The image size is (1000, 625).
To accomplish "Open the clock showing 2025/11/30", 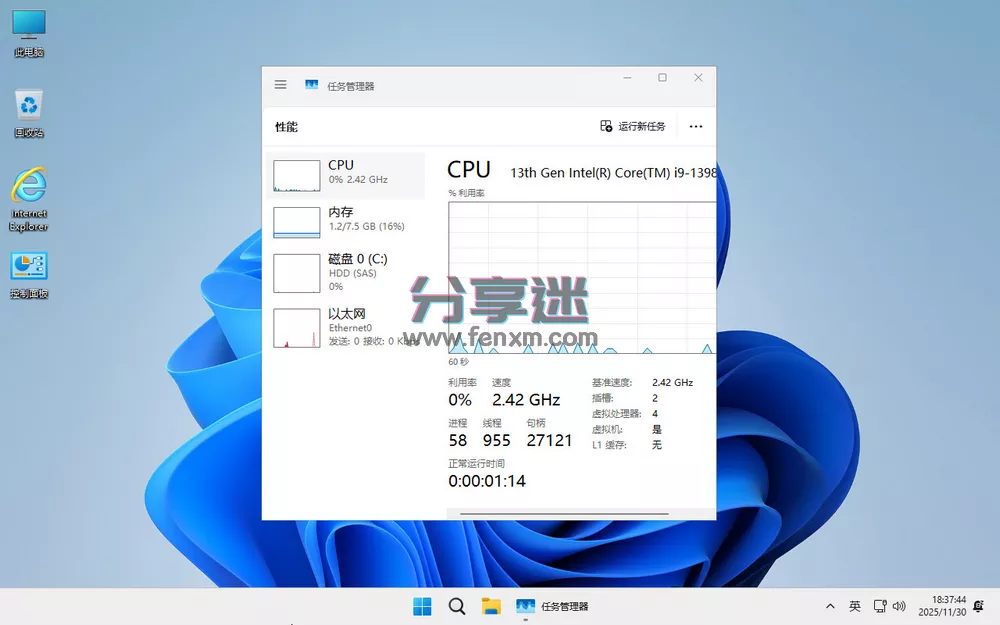I will [x=941, y=606].
